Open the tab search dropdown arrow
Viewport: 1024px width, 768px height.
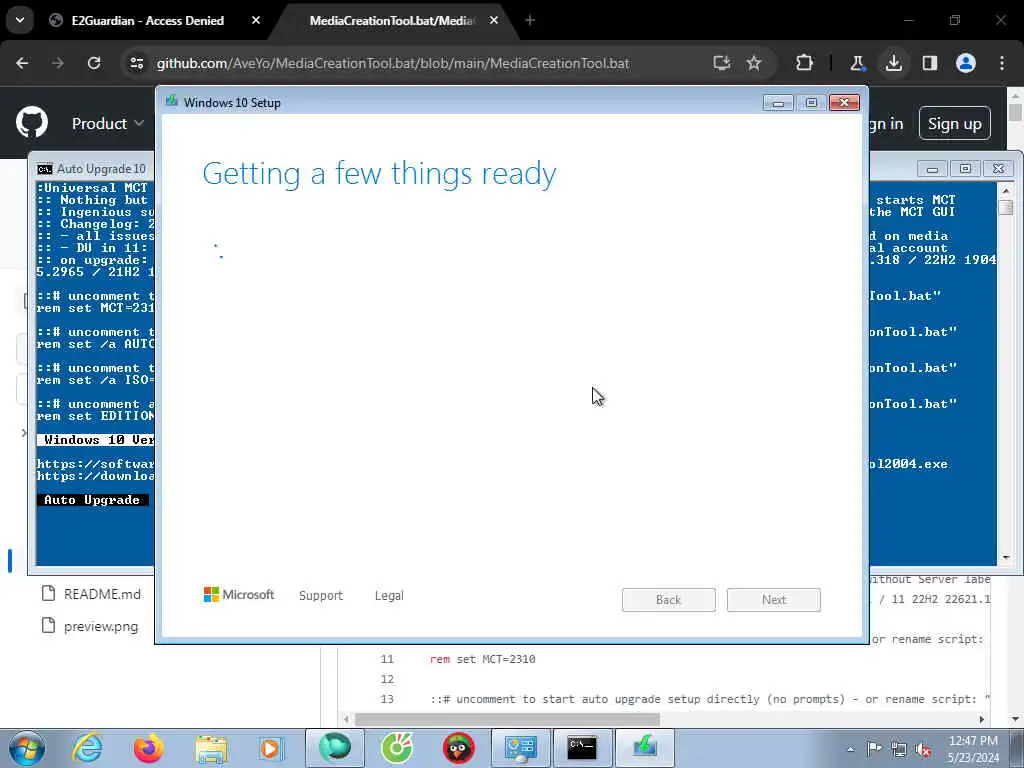pos(20,20)
